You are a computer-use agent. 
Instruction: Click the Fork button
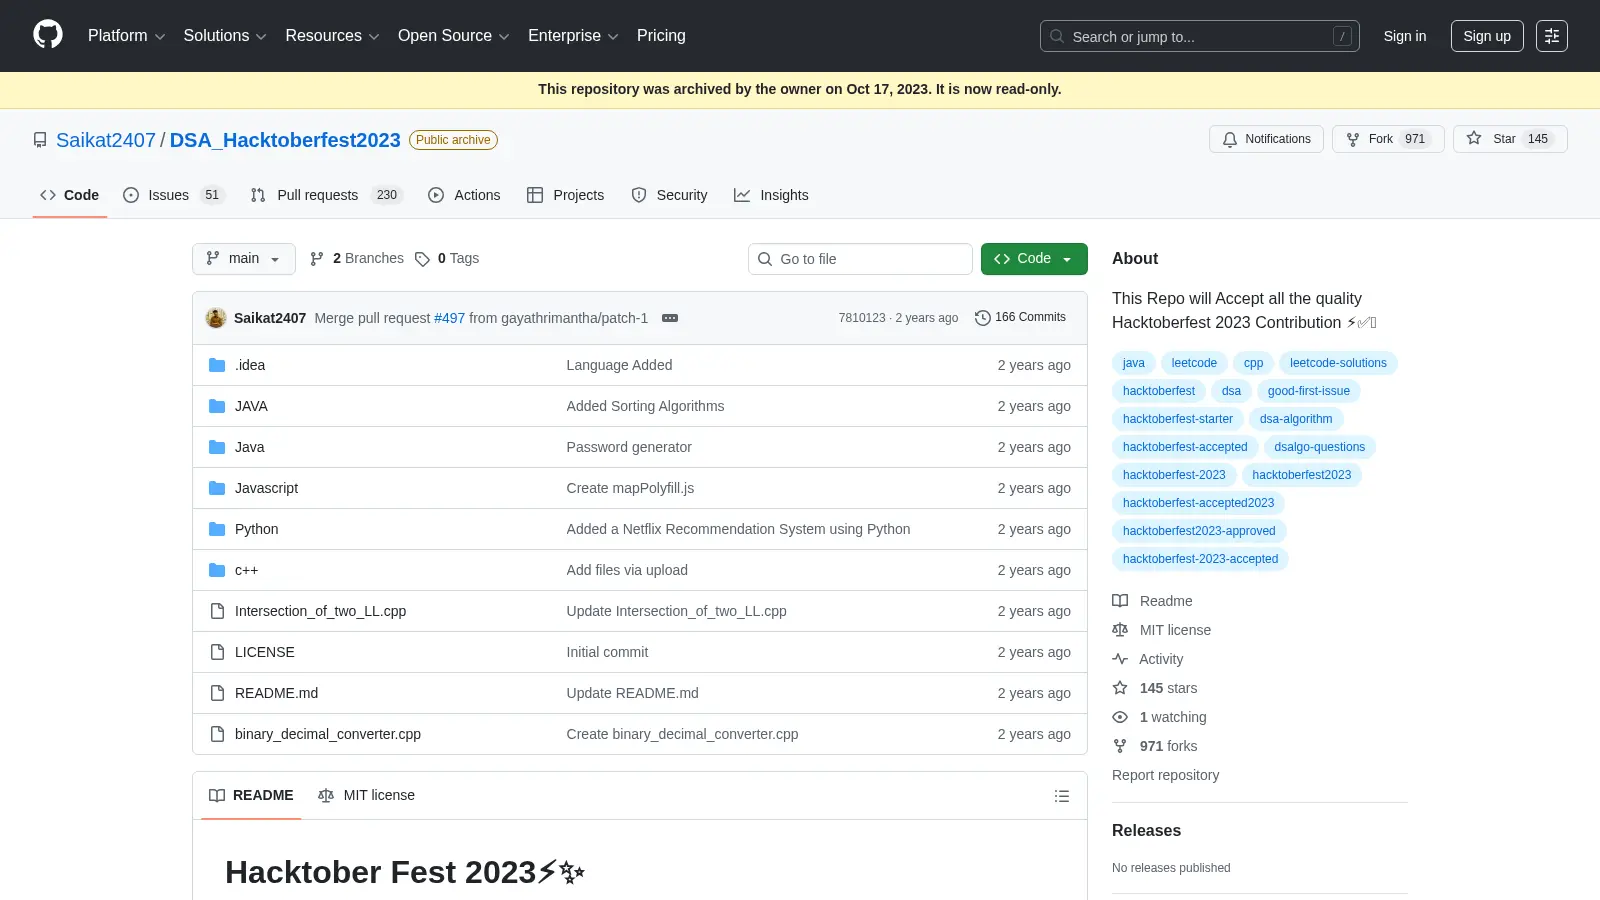[1388, 139]
